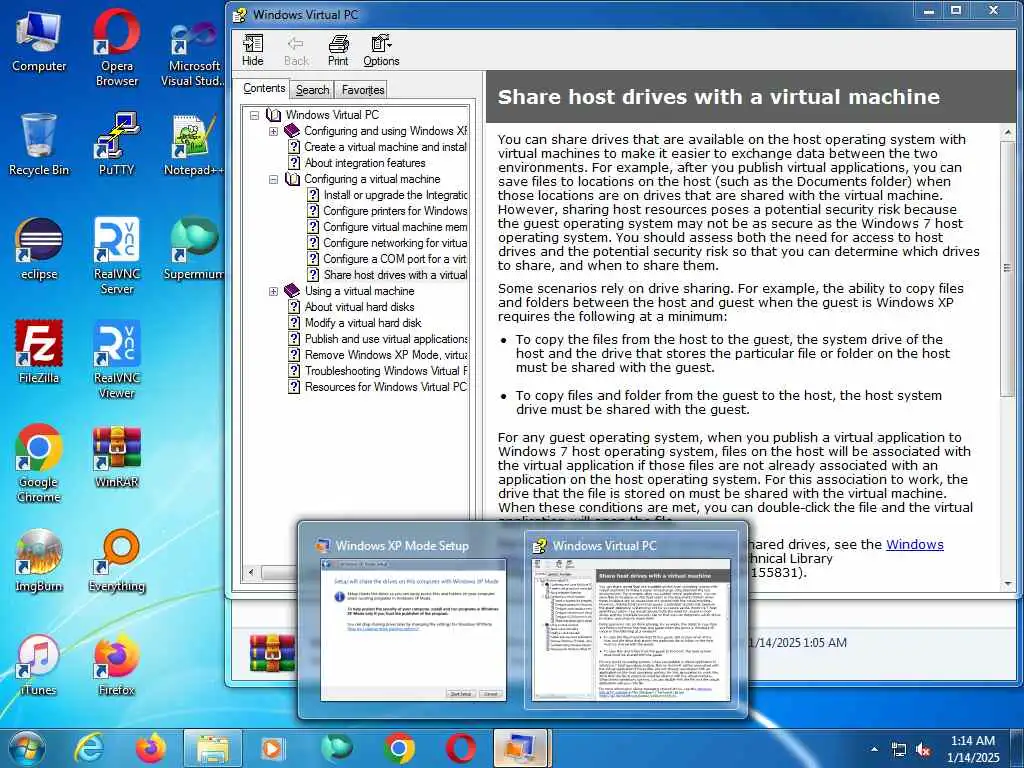Click the Print toolbar icon
Screen dimensions: 1024x768
pyautogui.click(x=338, y=50)
